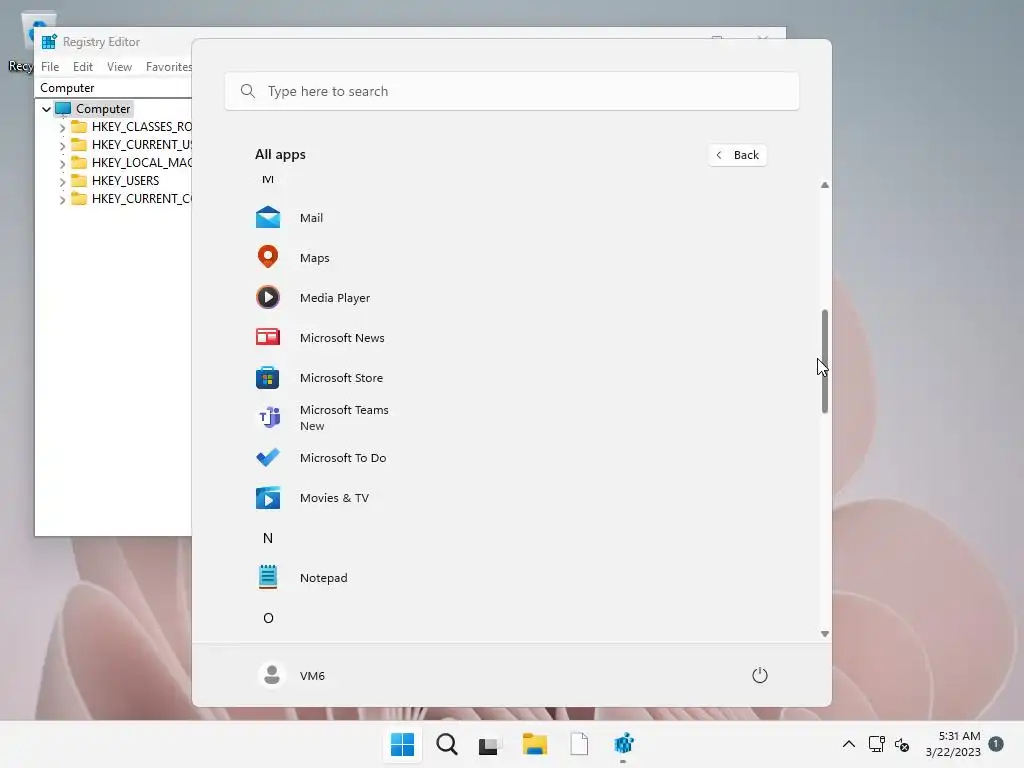This screenshot has height=768, width=1024.
Task: Select HKEY_CURRENT_CONFIG folder
Action: click(x=79, y=199)
